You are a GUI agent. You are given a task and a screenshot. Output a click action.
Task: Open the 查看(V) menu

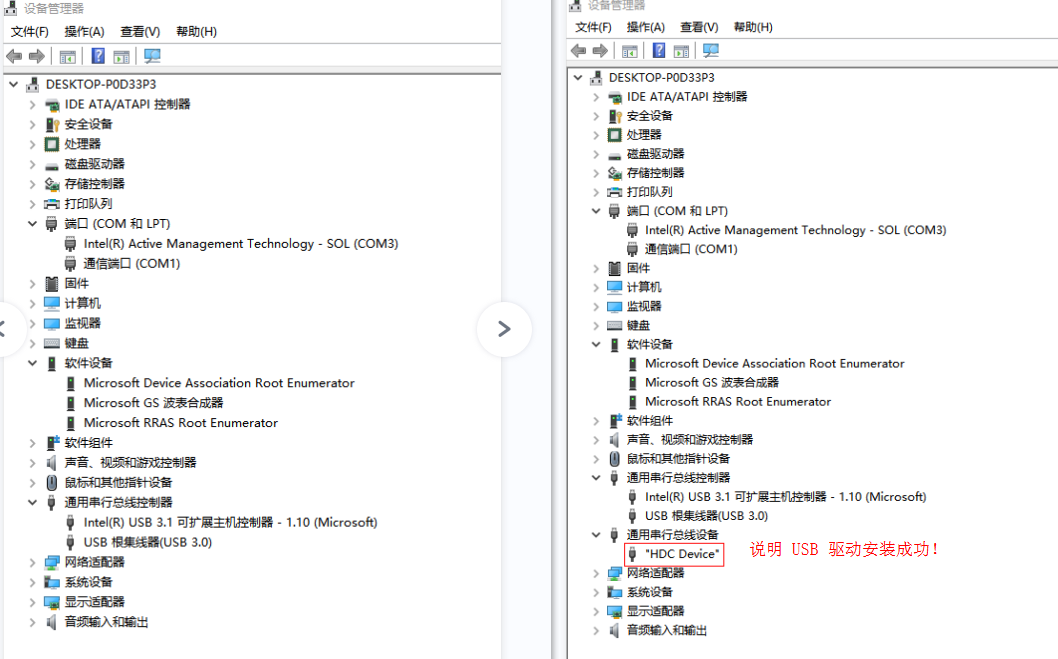click(139, 31)
